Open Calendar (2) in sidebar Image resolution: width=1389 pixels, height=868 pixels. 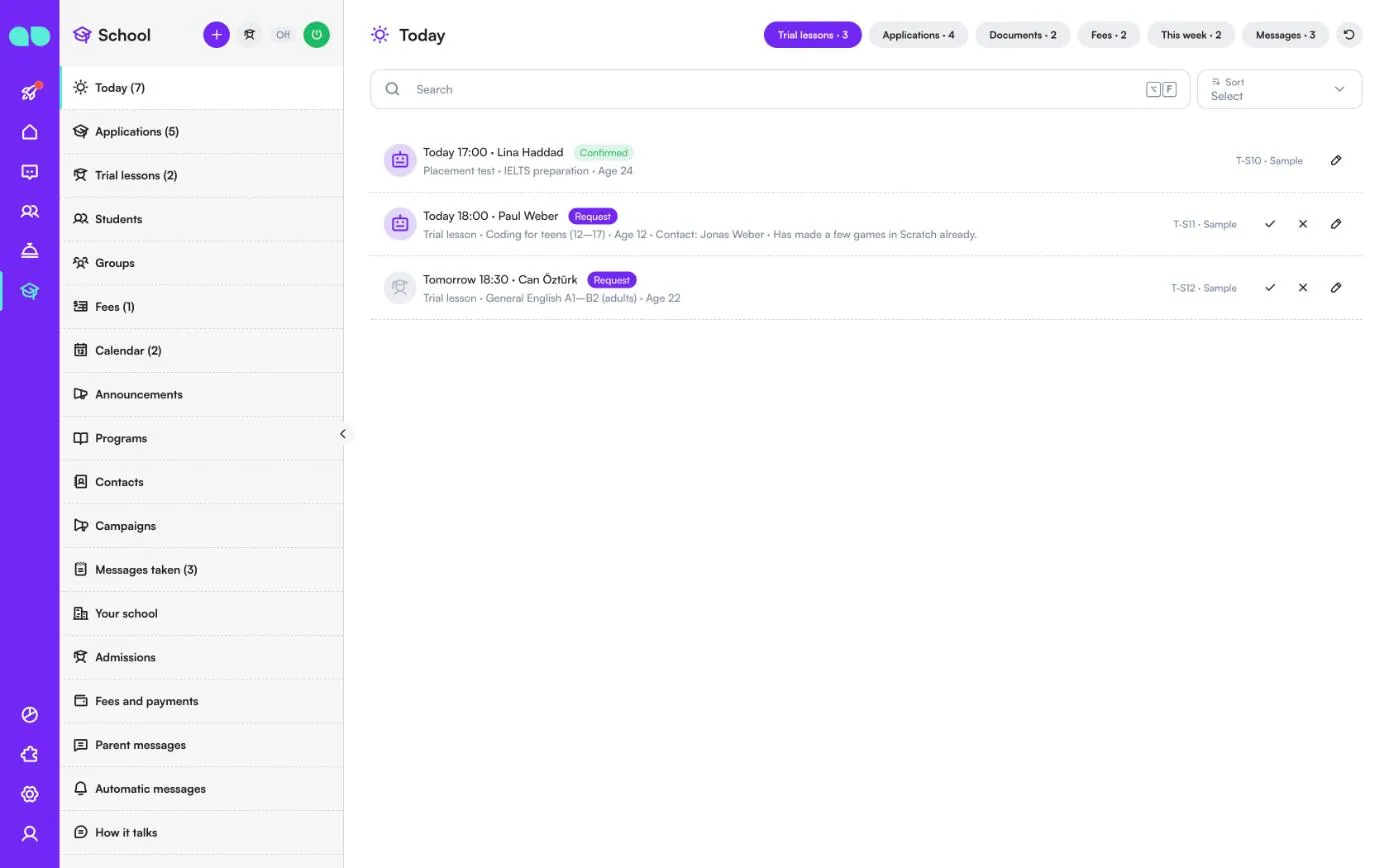tap(202, 350)
